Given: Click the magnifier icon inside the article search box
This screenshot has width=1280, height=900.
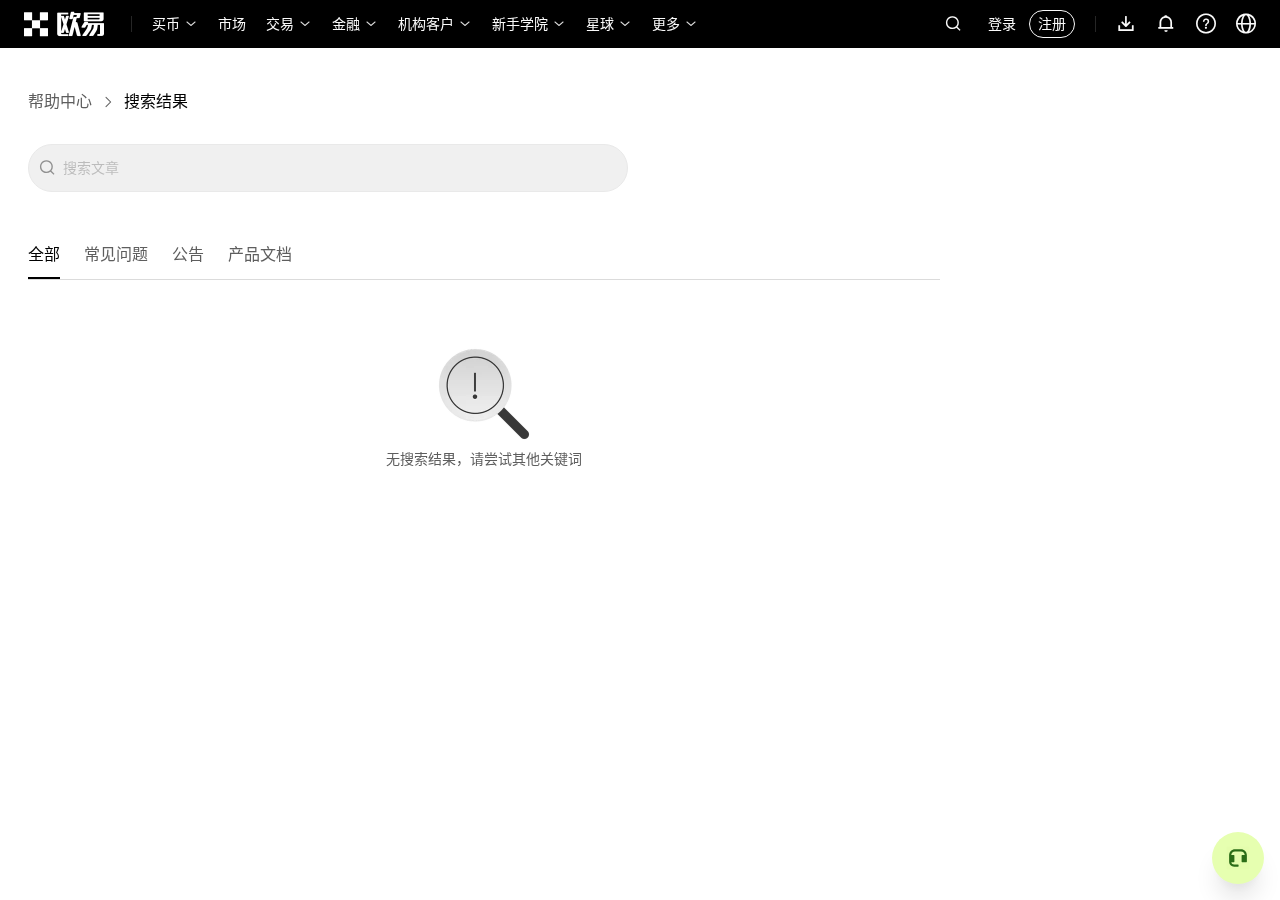Looking at the screenshot, I should pos(47,168).
